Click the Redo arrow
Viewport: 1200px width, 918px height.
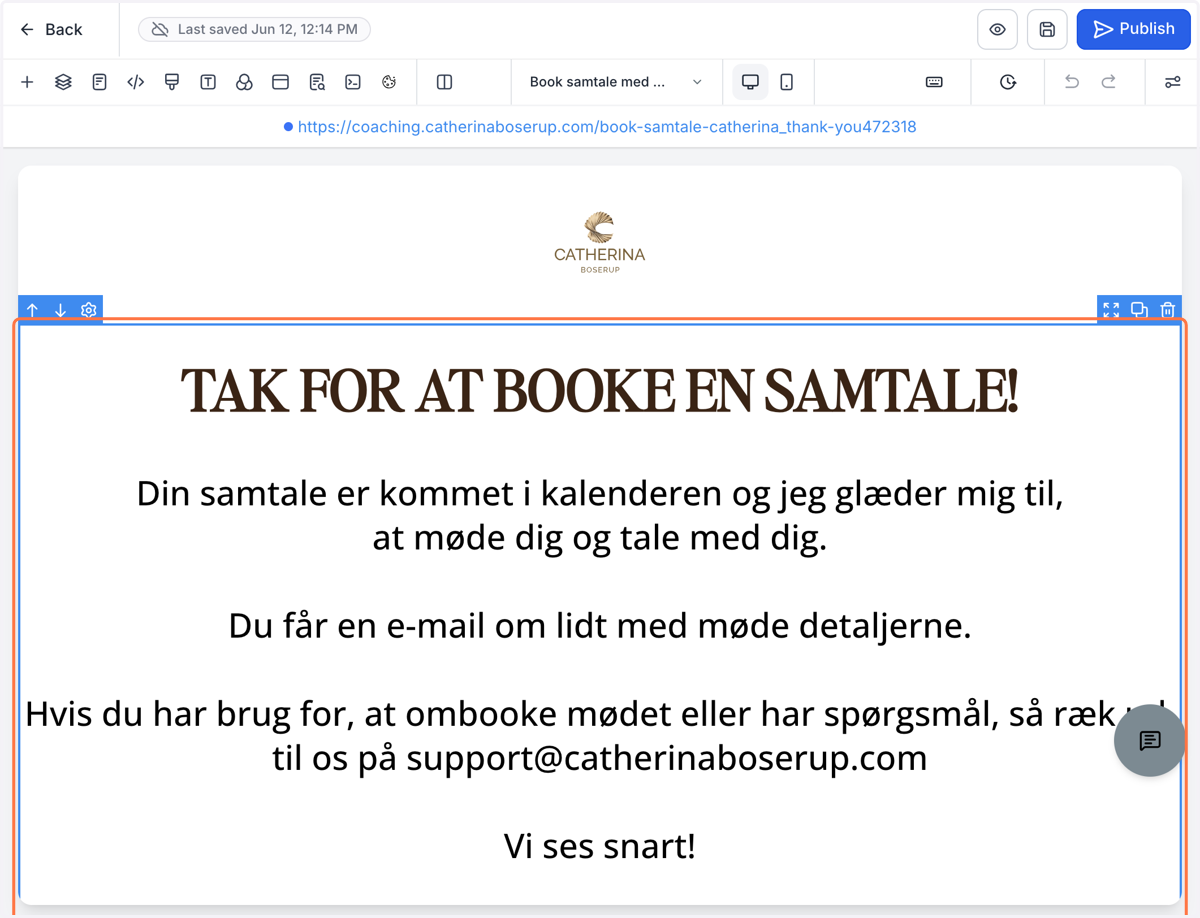[1109, 82]
